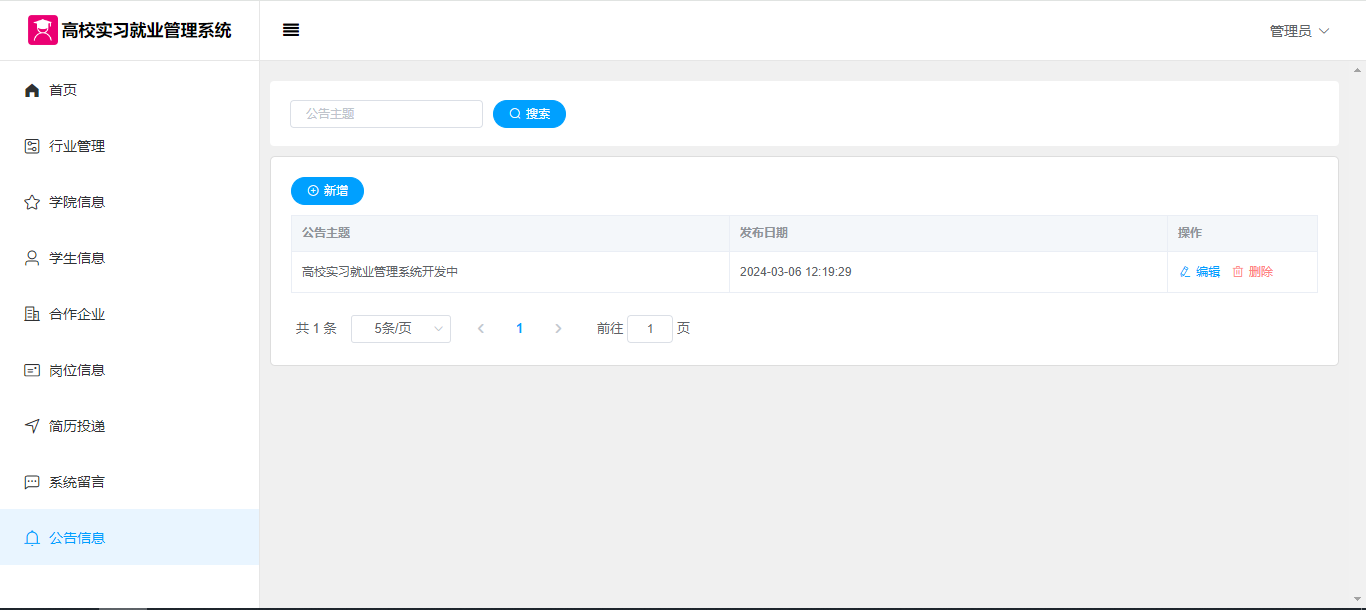Click the pink graduate logo icon

tap(42, 30)
